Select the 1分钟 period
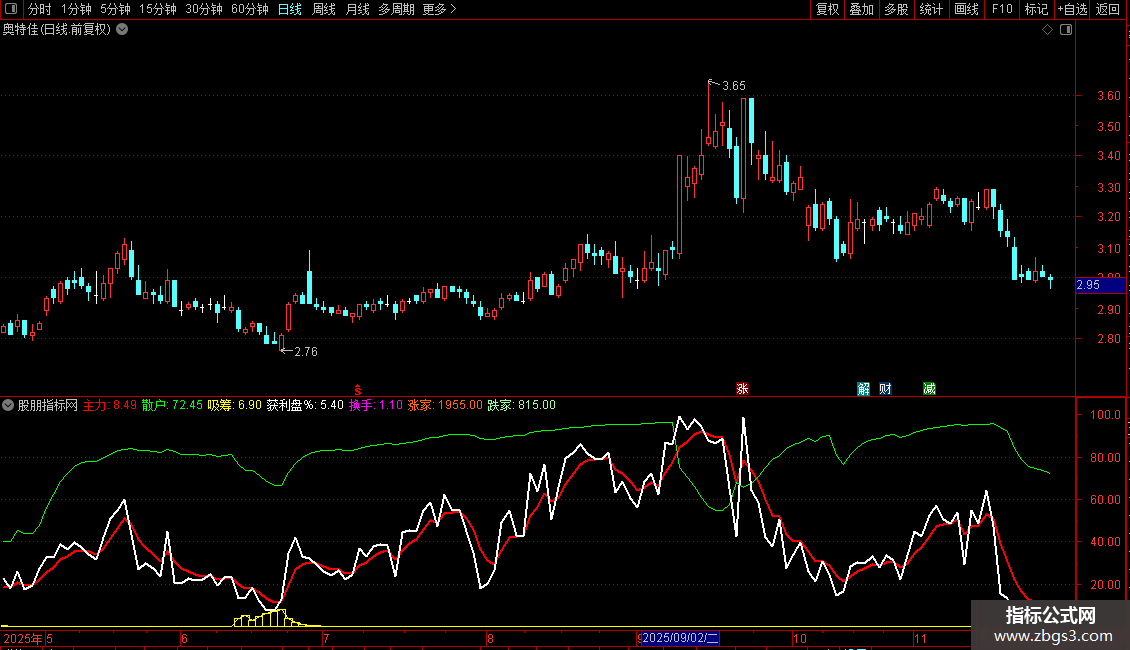Screen dimensions: 1130x650 coord(76,9)
